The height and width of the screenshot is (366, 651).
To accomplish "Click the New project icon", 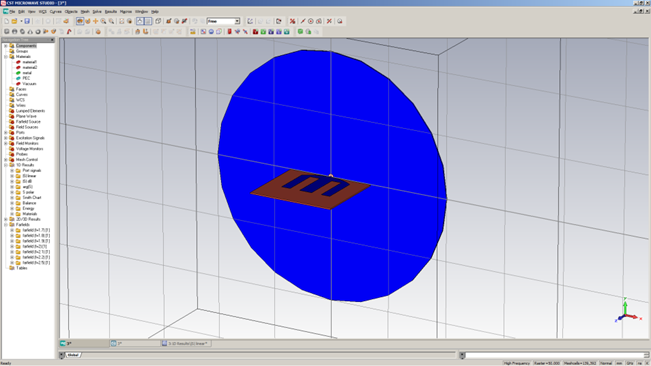I will pos(6,21).
